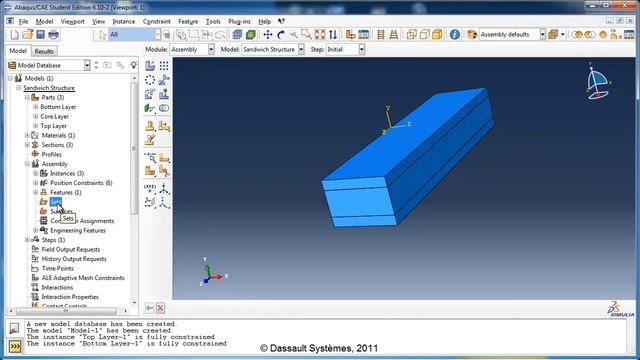Click the command line interface >>> icon
The width and height of the screenshot is (640, 360).
(x=15, y=347)
